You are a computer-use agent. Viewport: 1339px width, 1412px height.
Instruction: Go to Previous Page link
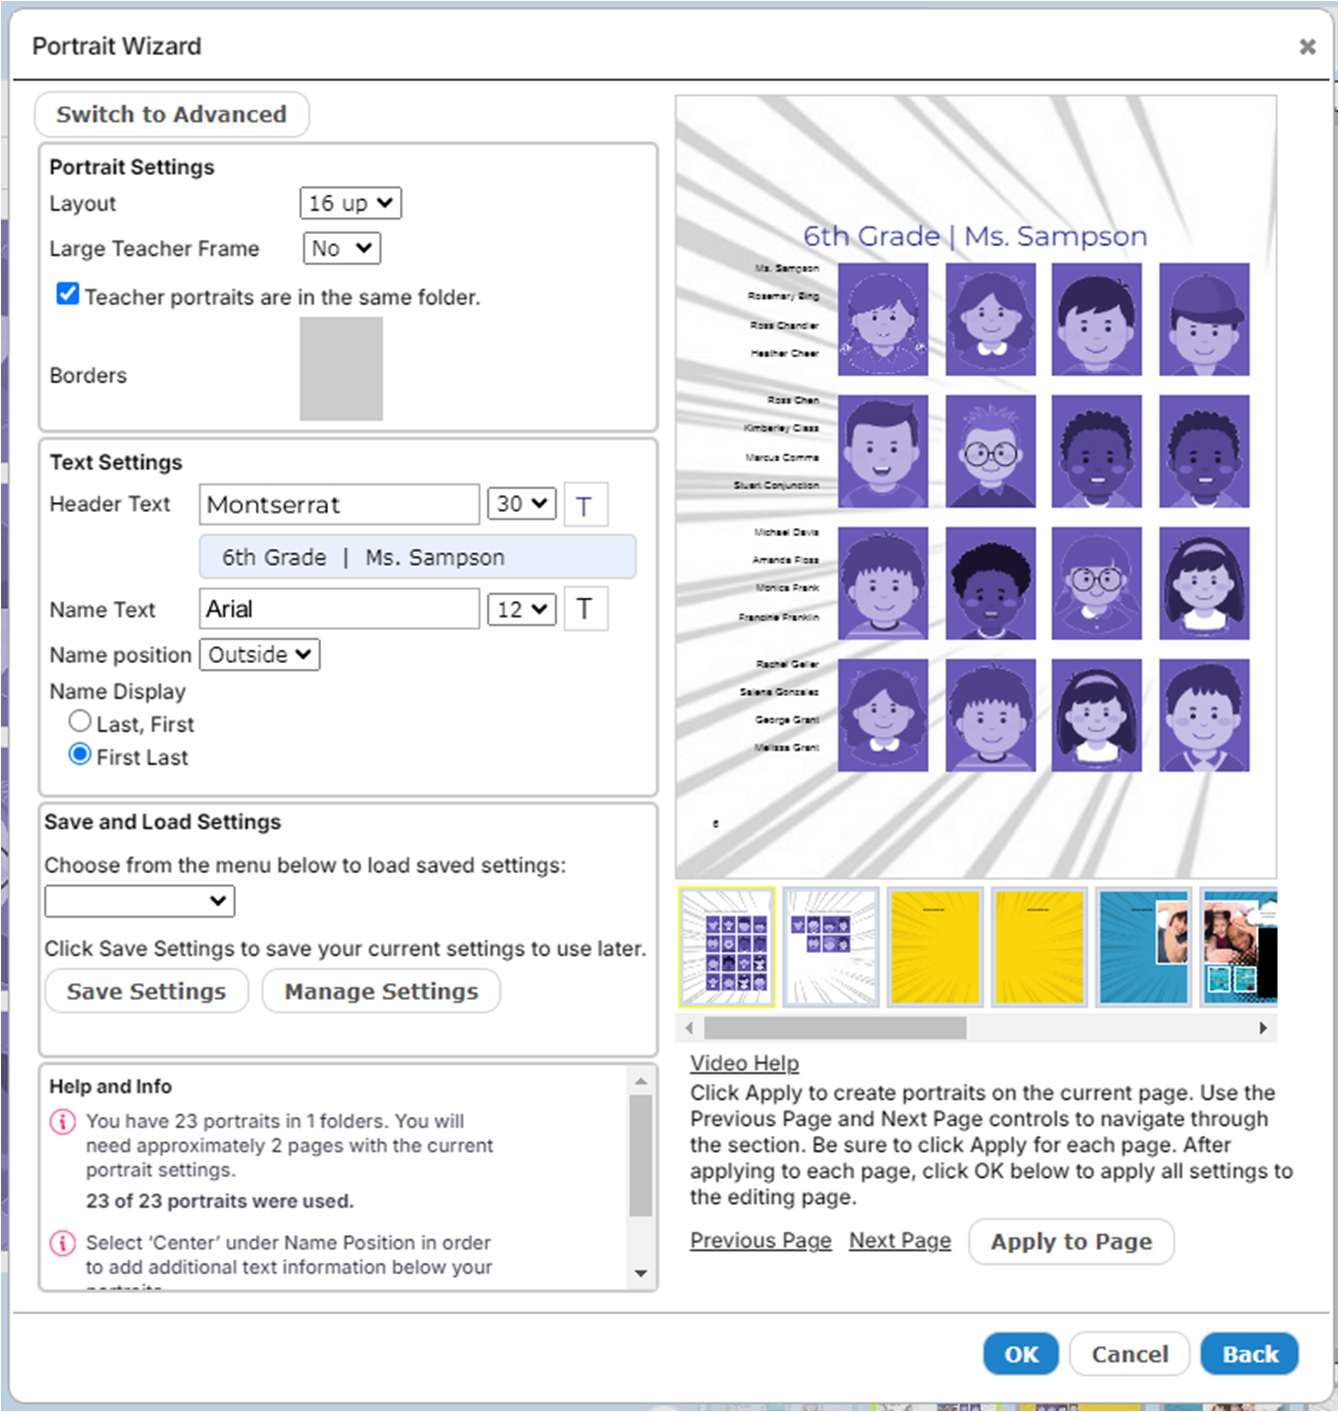(x=761, y=1241)
